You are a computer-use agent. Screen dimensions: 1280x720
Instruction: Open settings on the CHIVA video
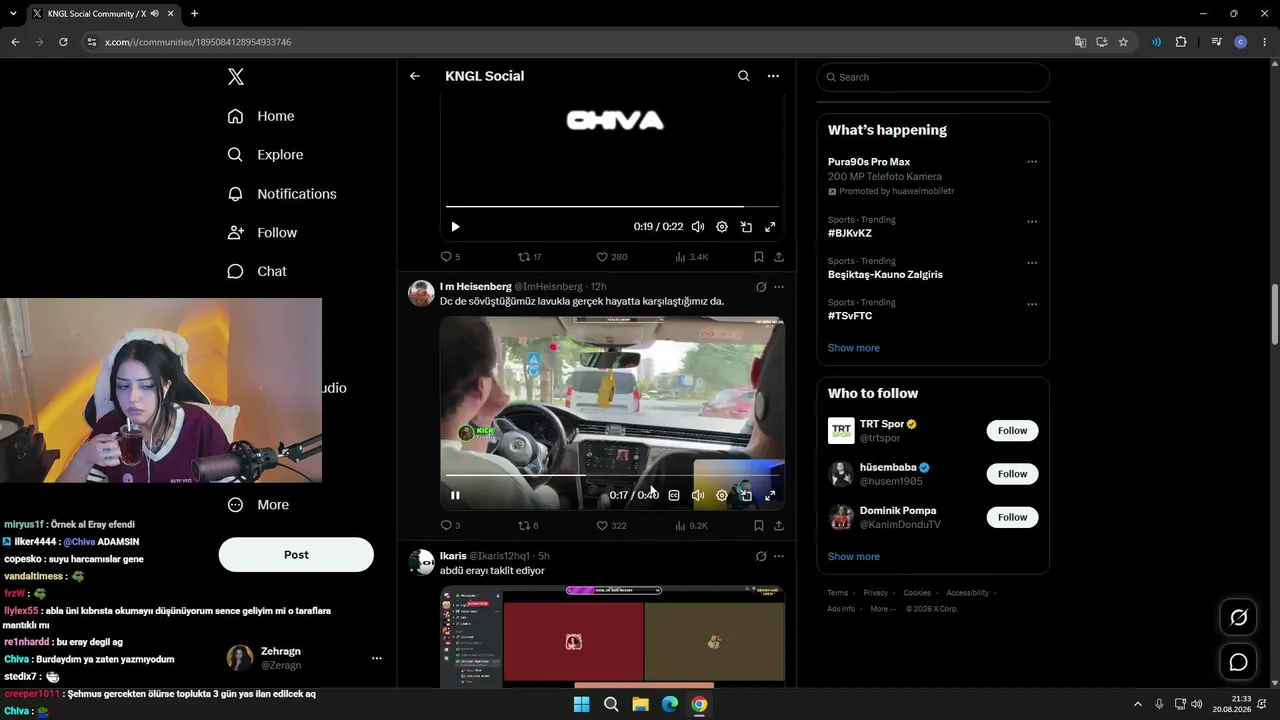click(722, 227)
